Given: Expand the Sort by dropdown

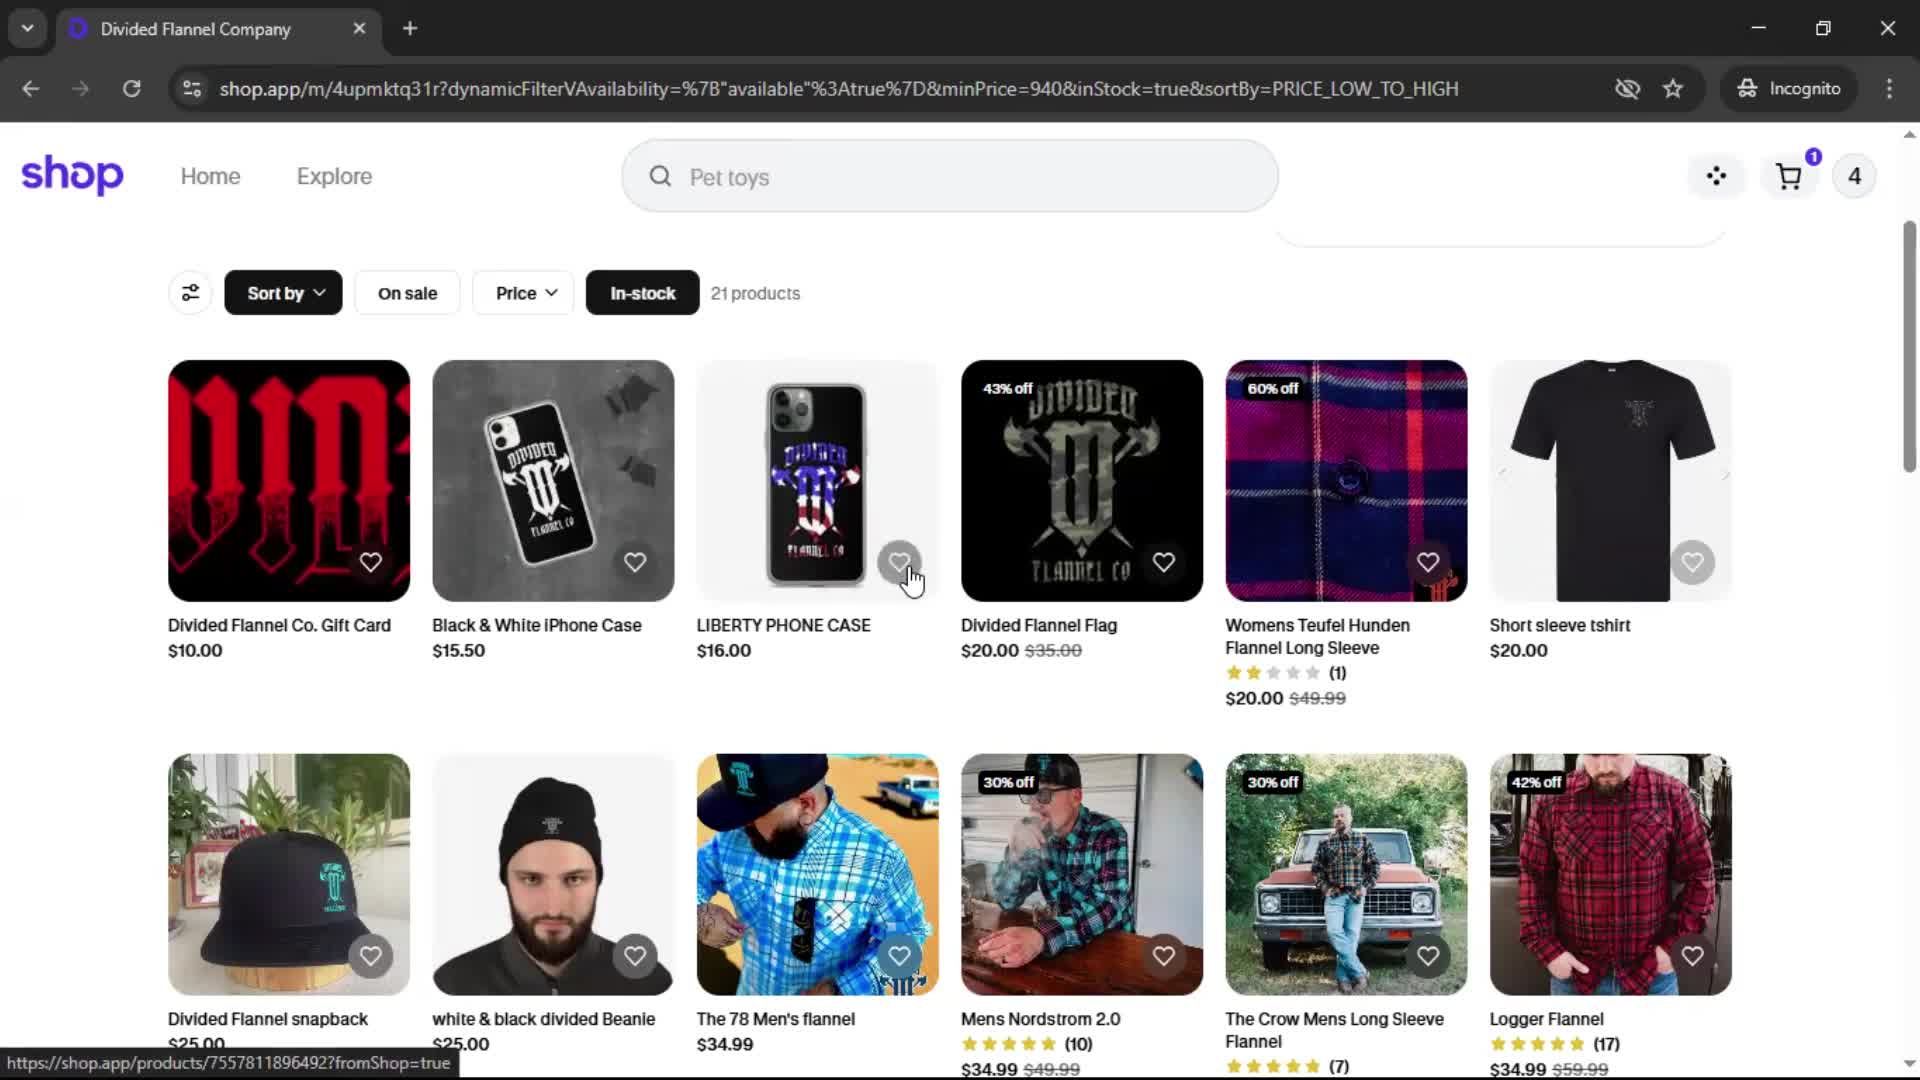Looking at the screenshot, I should (283, 293).
